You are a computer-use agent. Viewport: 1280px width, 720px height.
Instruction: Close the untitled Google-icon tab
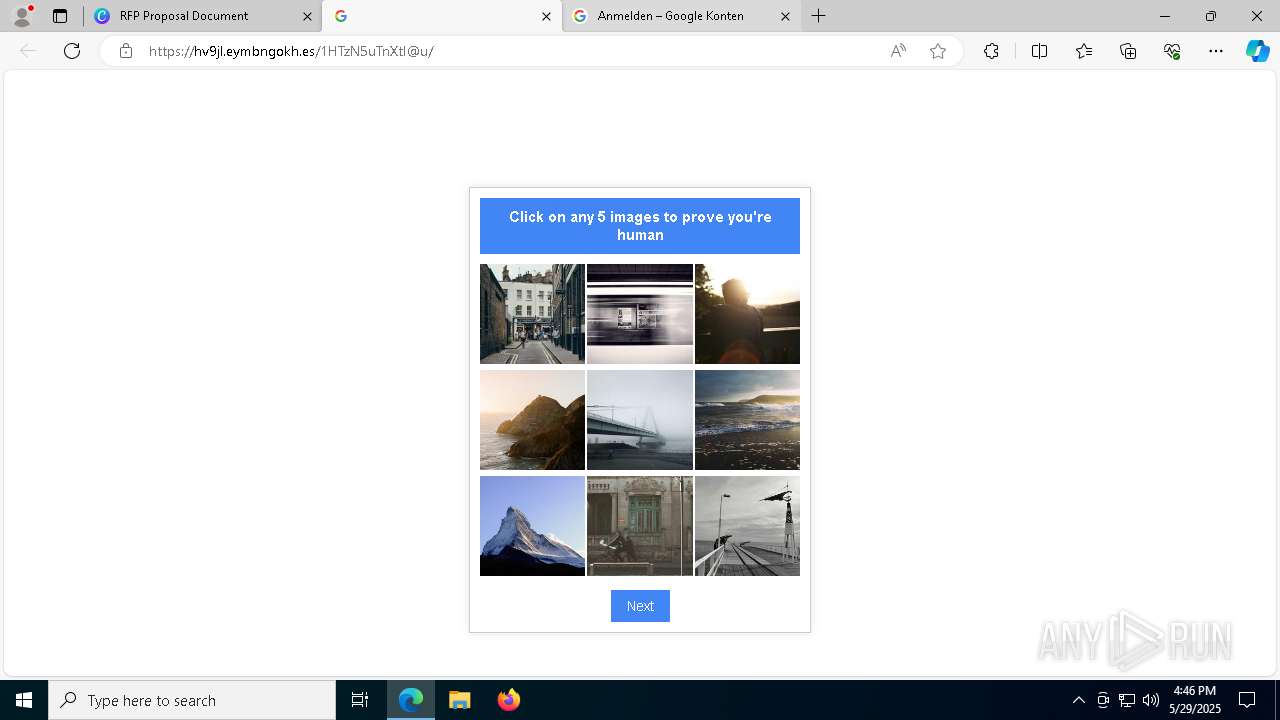coord(546,16)
